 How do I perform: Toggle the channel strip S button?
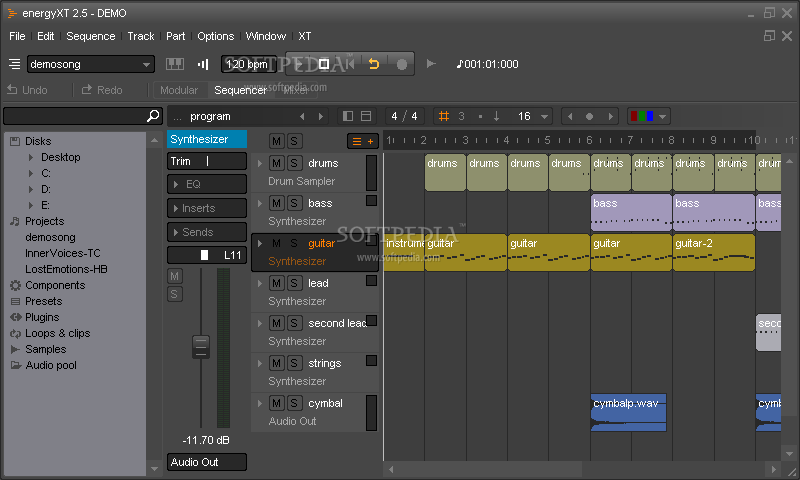click(x=174, y=294)
